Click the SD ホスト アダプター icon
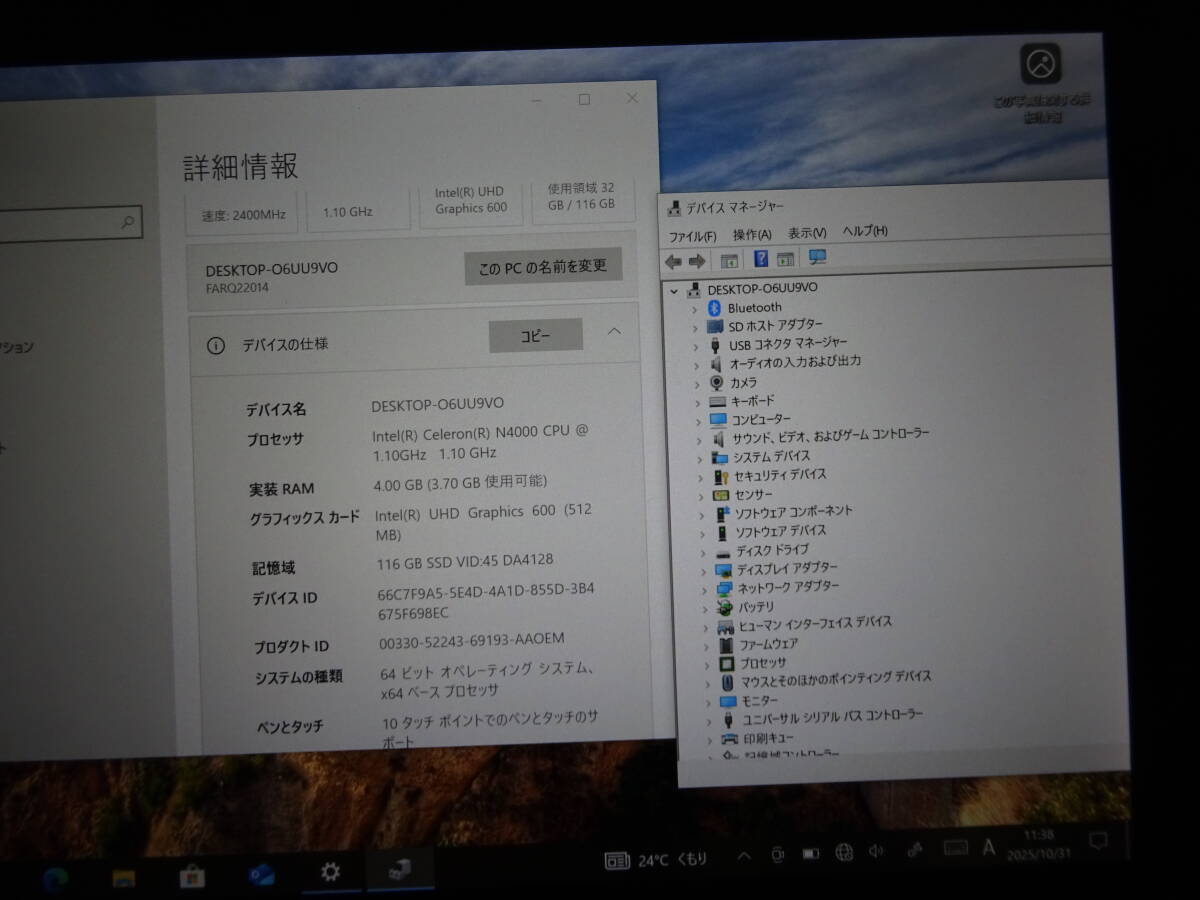The image size is (1200, 900). coord(714,326)
